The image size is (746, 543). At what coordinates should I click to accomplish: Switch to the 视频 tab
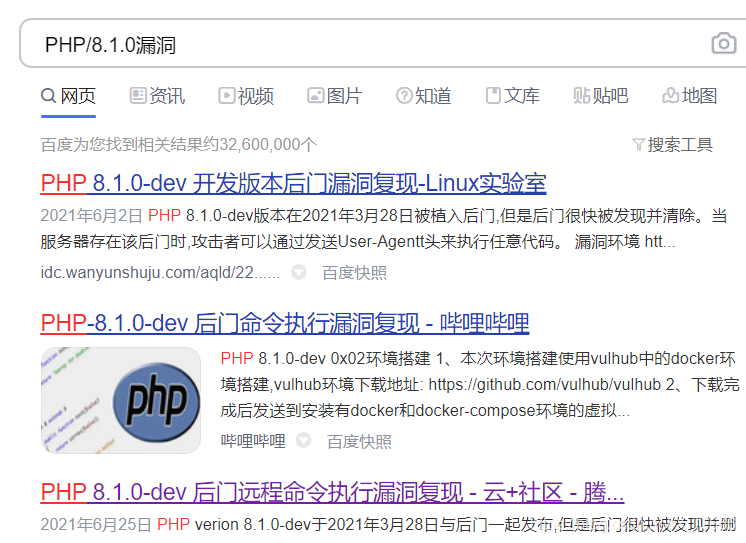[x=246, y=96]
